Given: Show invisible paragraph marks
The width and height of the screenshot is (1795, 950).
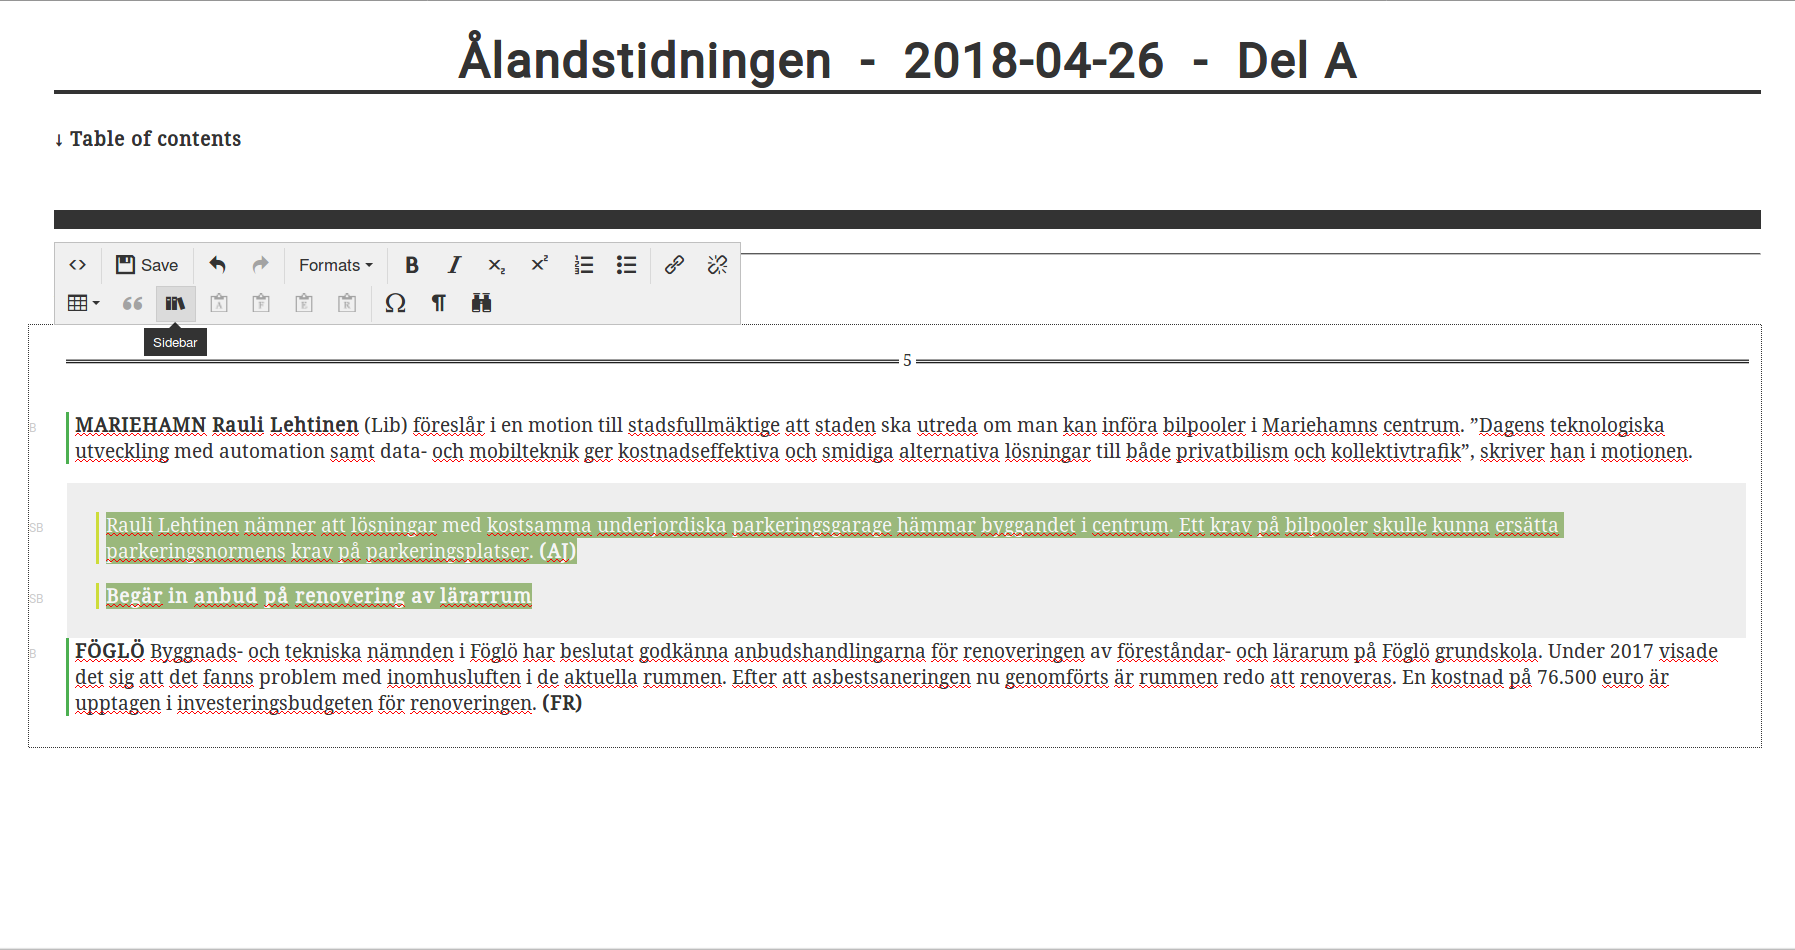Looking at the screenshot, I should [438, 303].
